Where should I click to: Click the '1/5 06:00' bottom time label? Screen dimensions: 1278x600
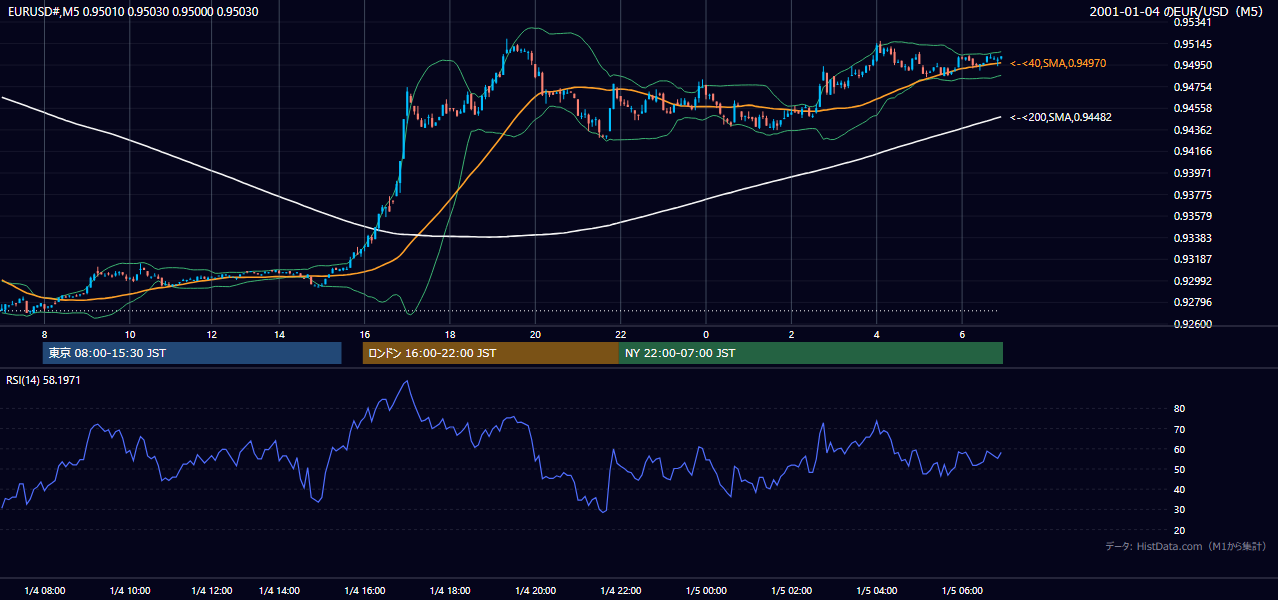962,590
